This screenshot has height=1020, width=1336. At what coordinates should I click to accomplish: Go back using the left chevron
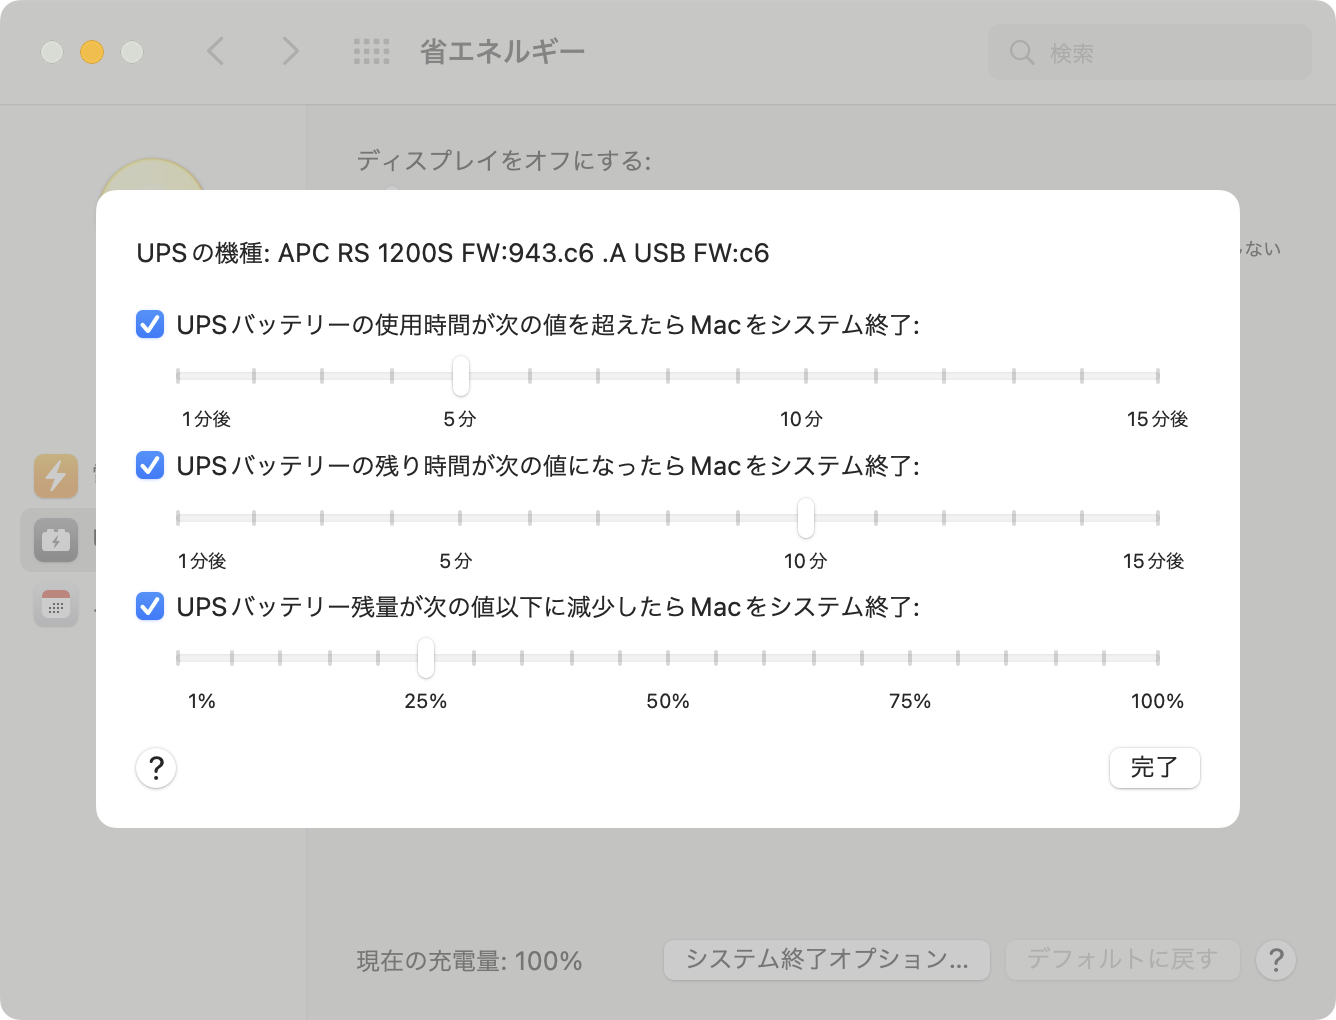point(215,51)
